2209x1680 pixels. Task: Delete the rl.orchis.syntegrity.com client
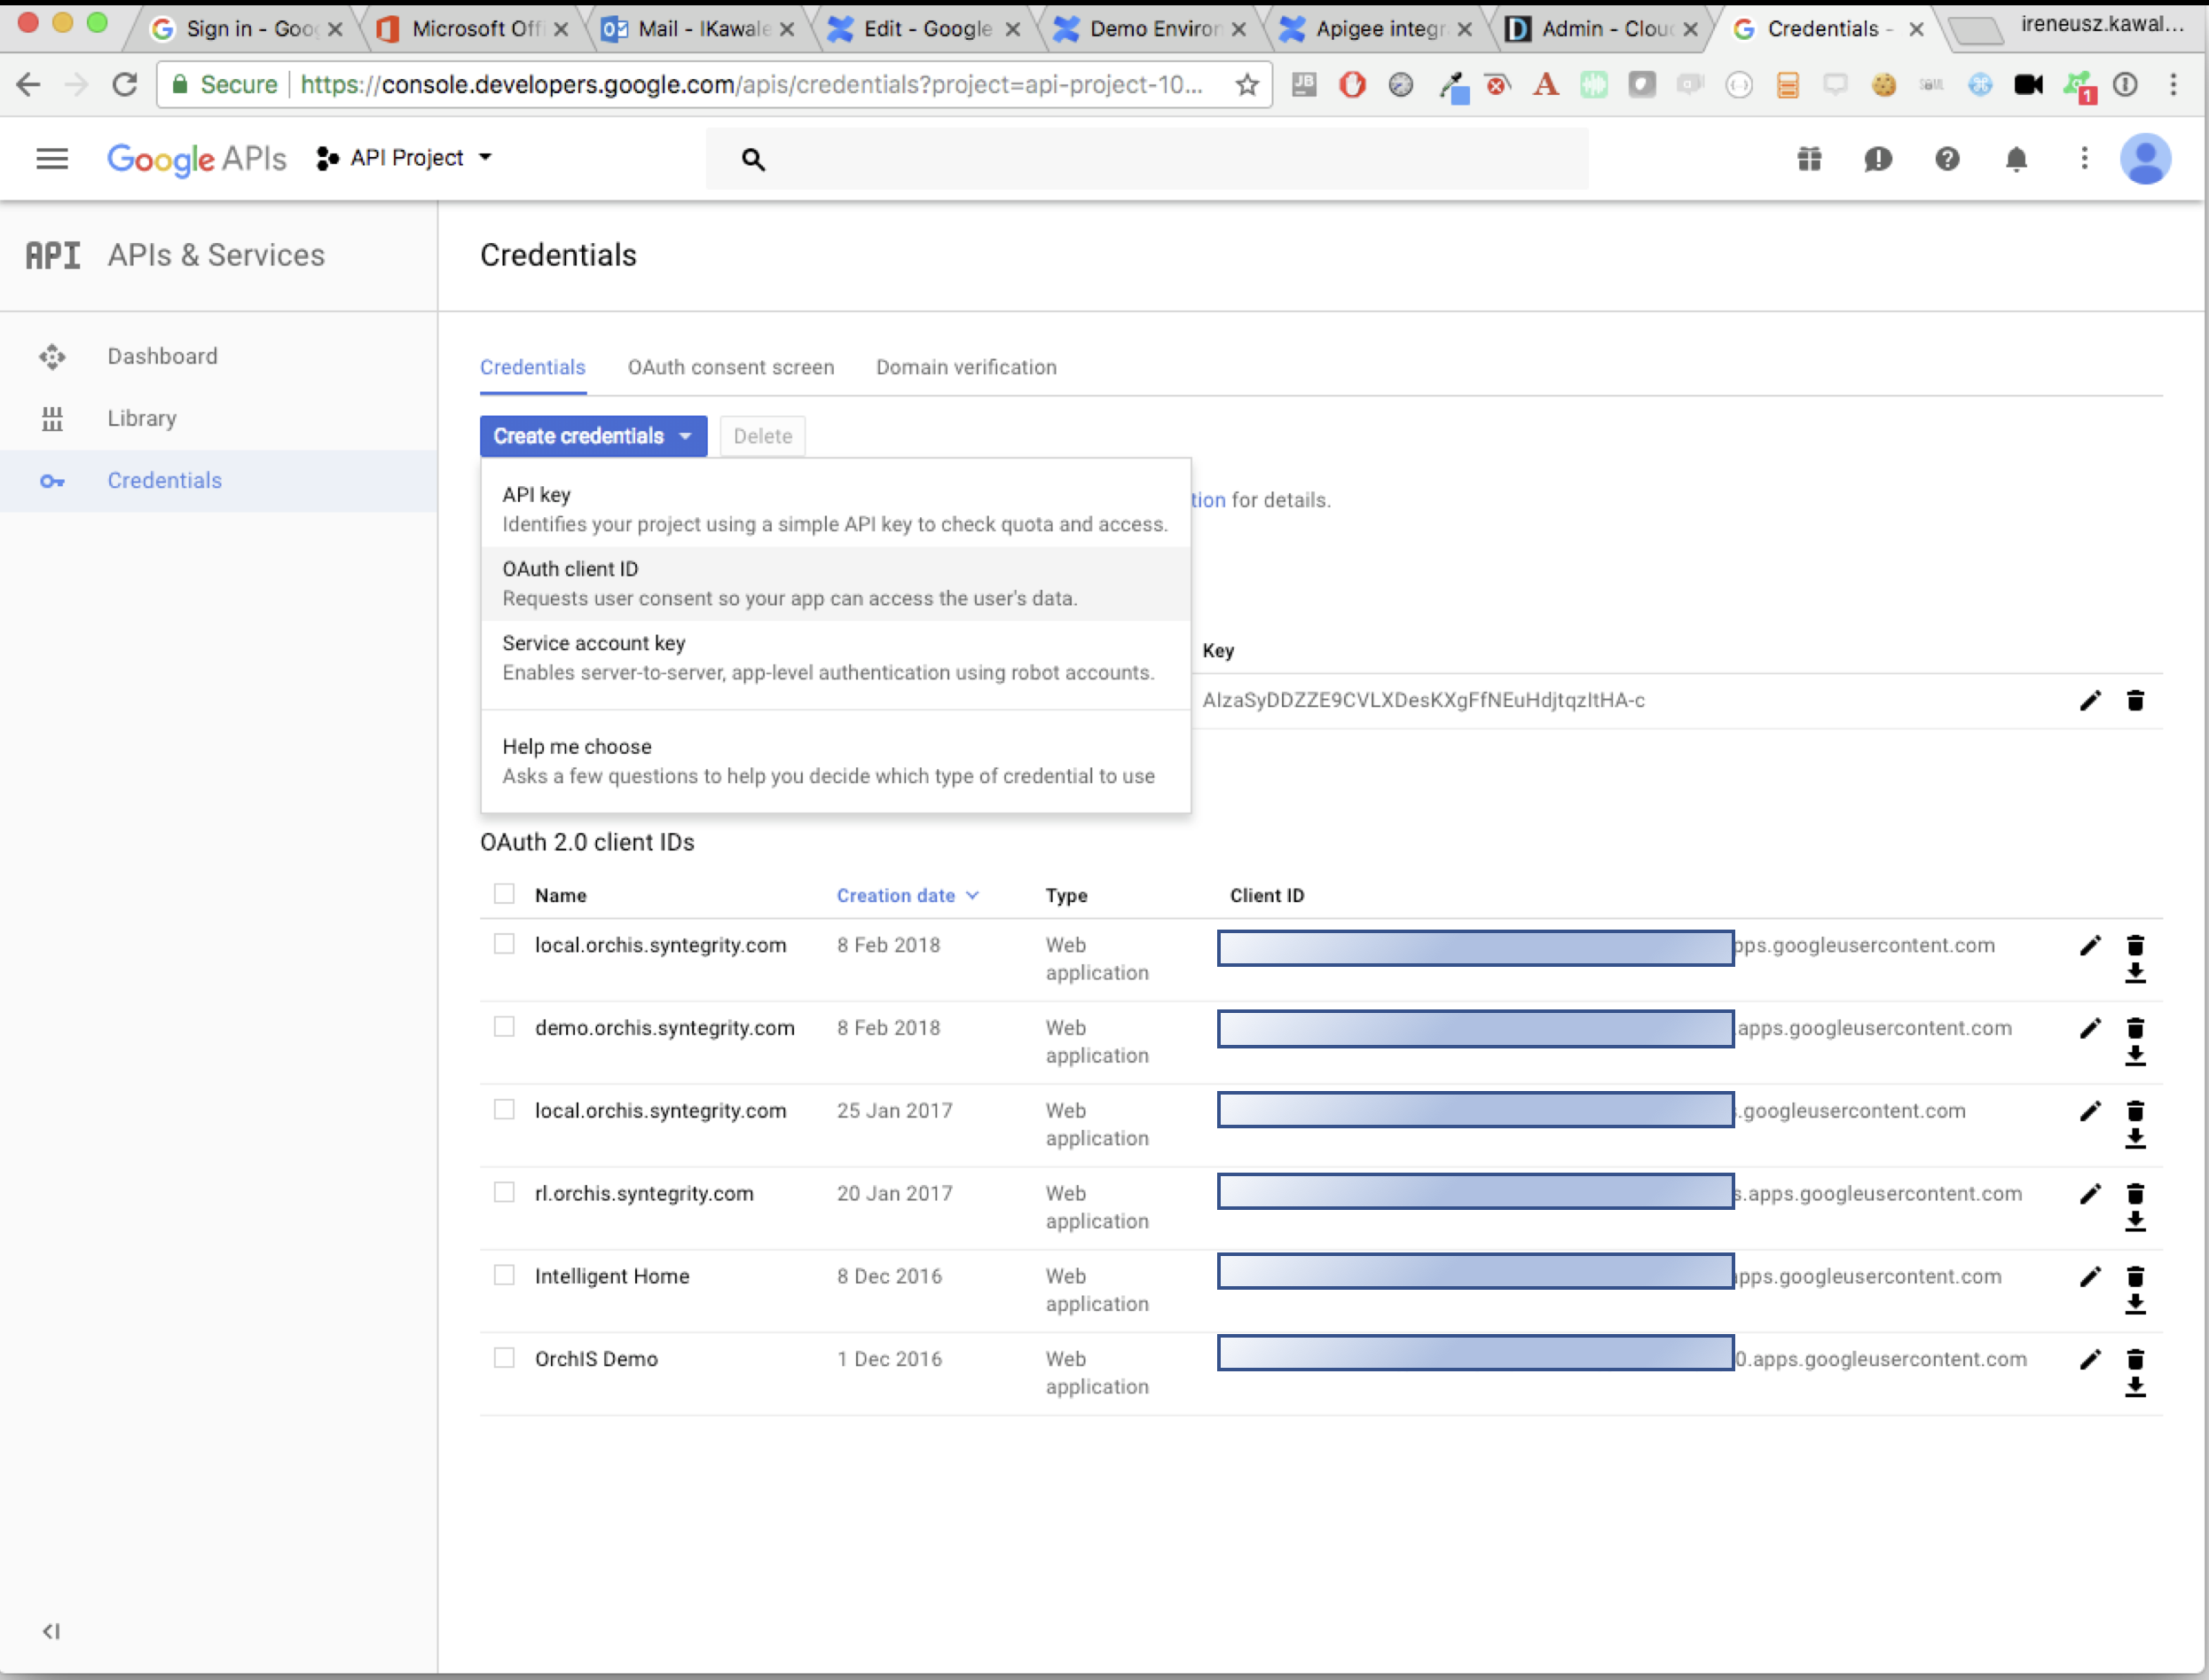[2135, 1193]
